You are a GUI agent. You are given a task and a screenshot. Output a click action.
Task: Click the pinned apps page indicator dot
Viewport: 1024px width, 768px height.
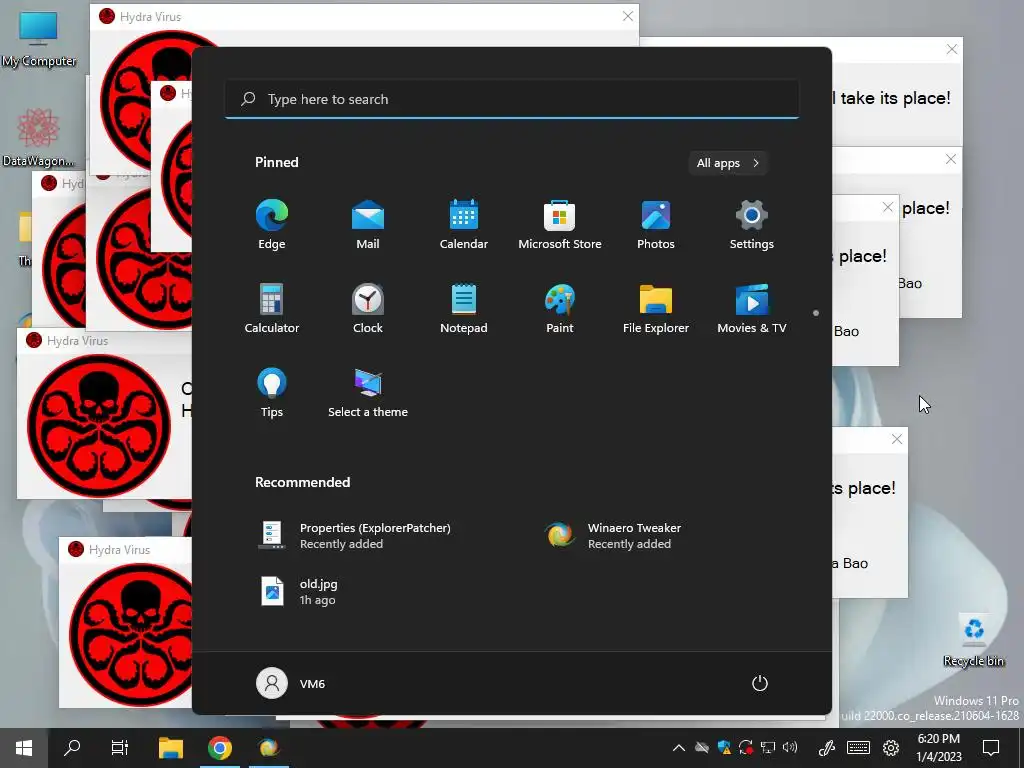tap(816, 313)
